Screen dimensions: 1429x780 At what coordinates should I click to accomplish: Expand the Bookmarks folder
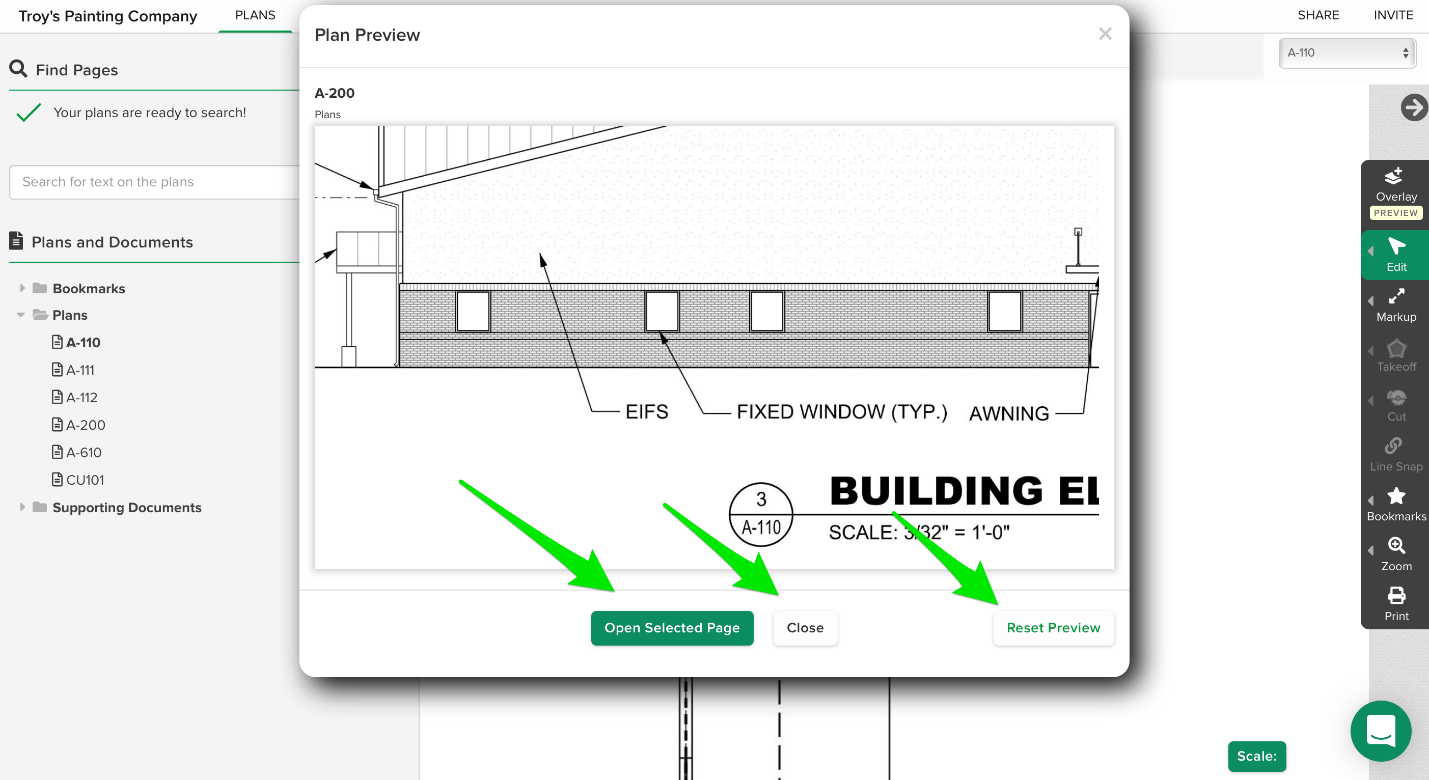pos(22,288)
